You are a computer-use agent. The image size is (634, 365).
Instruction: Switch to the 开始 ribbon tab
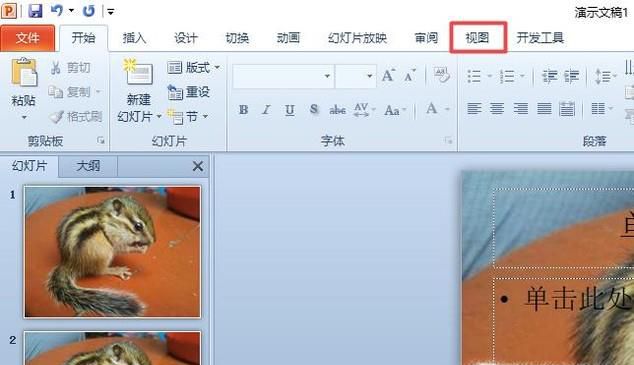click(x=83, y=38)
